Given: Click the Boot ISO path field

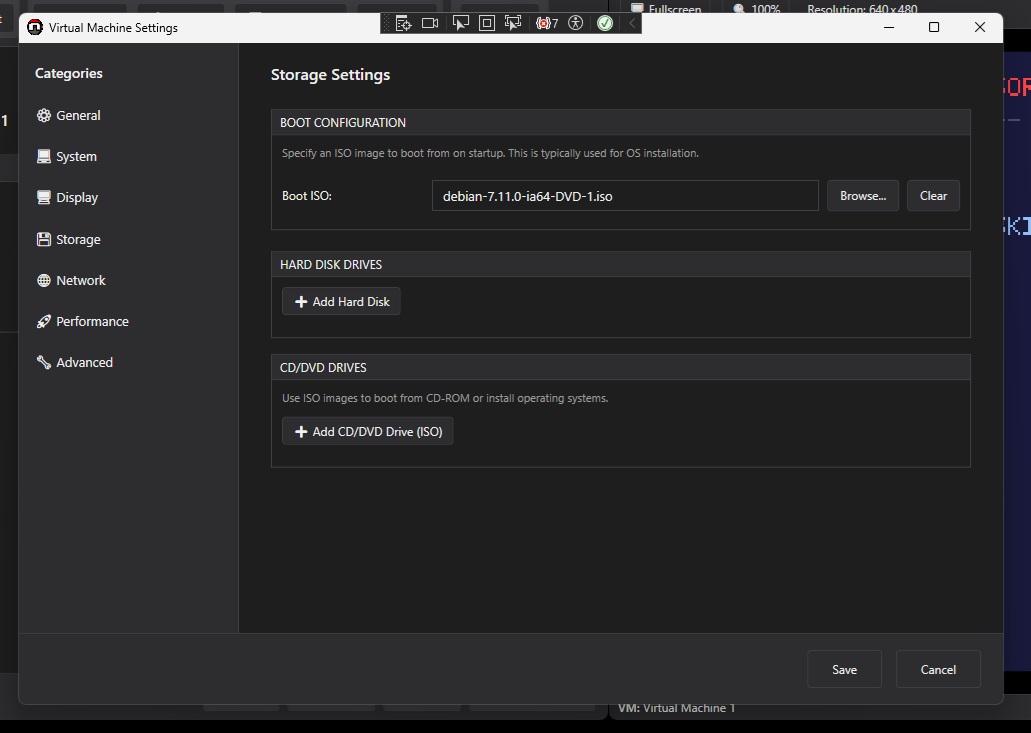Looking at the screenshot, I should [625, 196].
